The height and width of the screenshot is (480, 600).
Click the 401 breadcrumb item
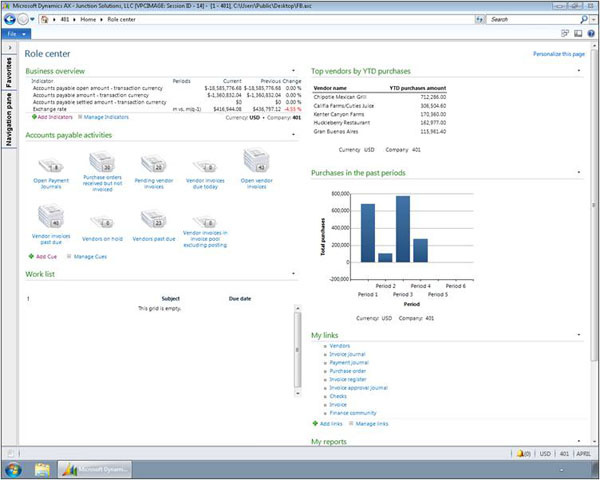click(65, 19)
